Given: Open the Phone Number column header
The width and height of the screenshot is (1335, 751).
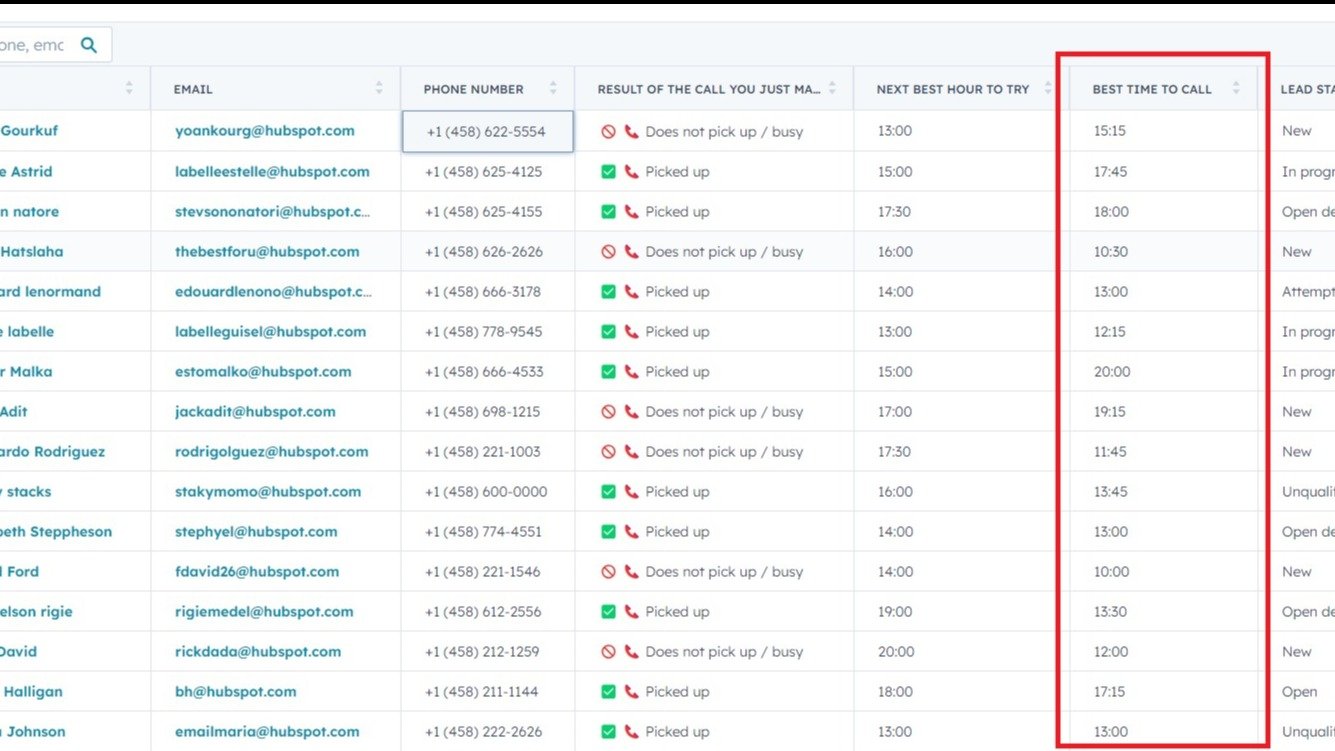Looking at the screenshot, I should point(473,89).
